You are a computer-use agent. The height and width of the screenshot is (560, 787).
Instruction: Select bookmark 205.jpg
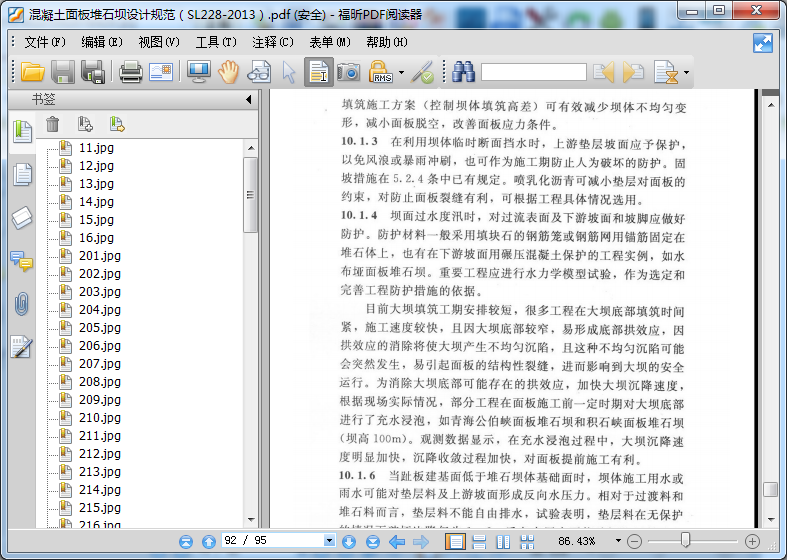(100, 328)
